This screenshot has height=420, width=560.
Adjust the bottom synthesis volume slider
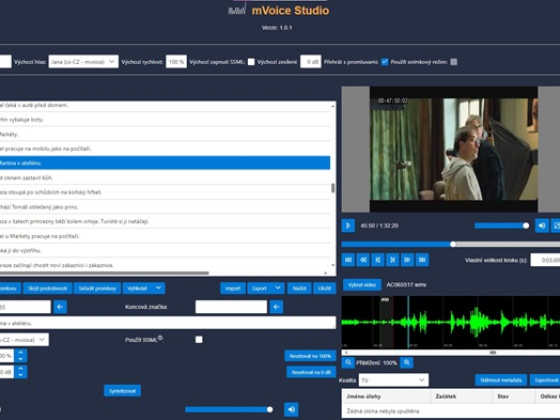point(229,410)
